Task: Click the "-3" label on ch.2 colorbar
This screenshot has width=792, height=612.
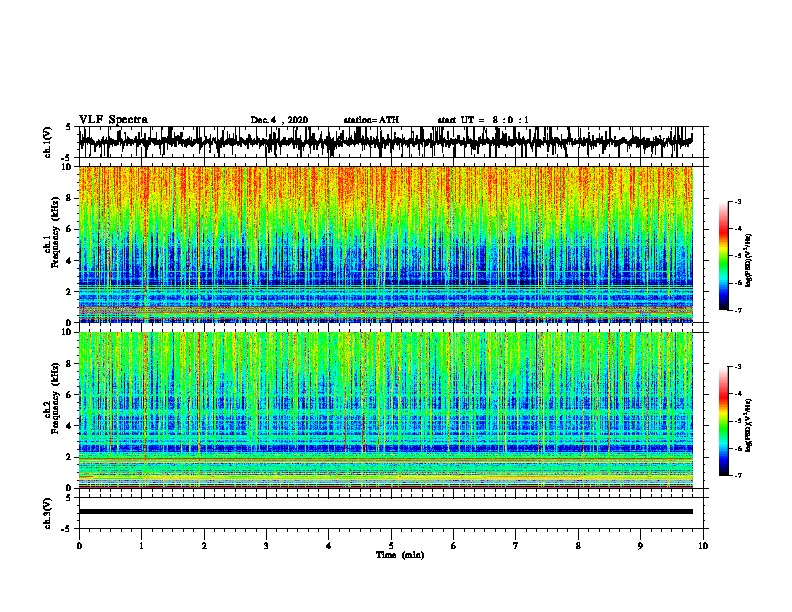Action: pyautogui.click(x=738, y=367)
